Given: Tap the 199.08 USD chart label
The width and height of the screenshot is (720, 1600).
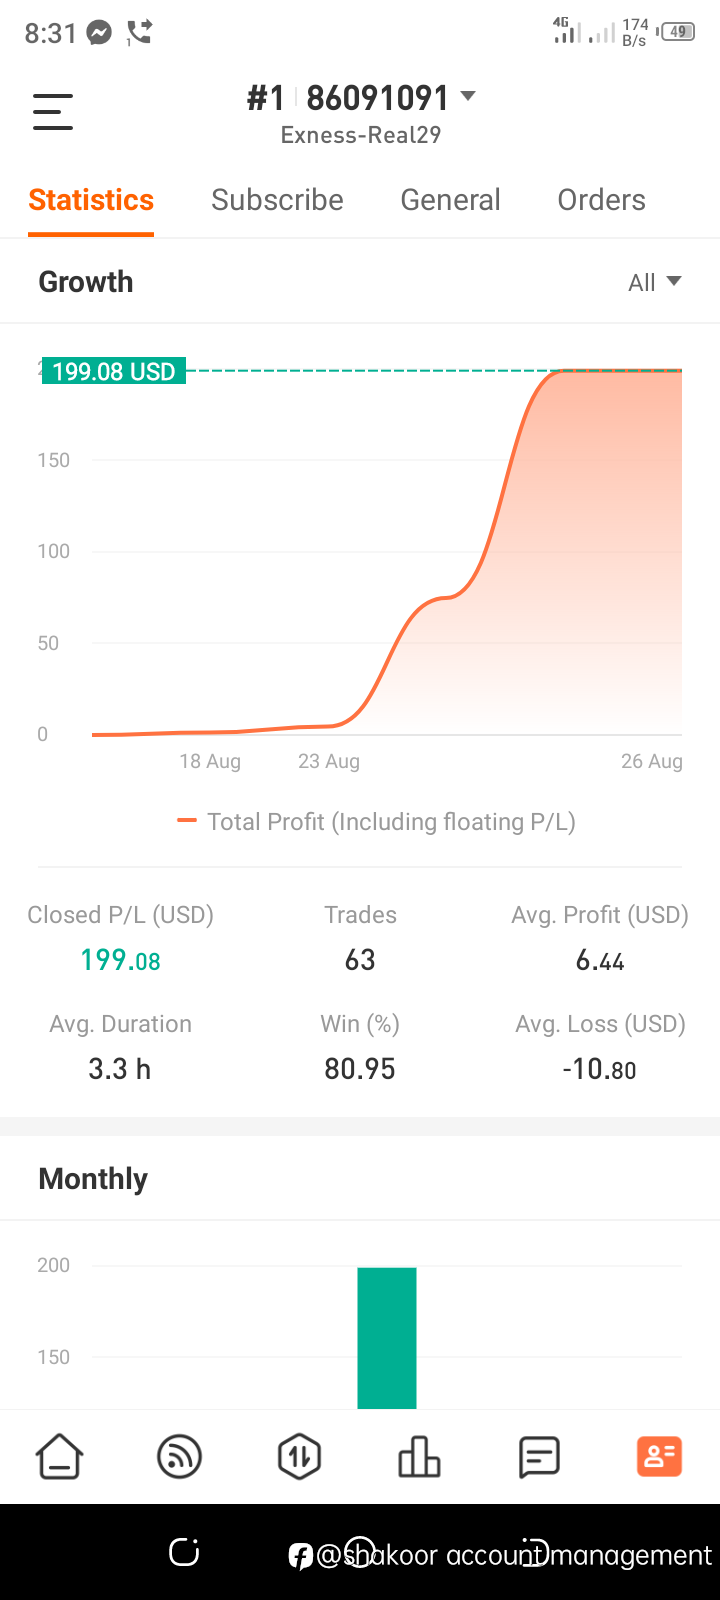Looking at the screenshot, I should click(113, 372).
